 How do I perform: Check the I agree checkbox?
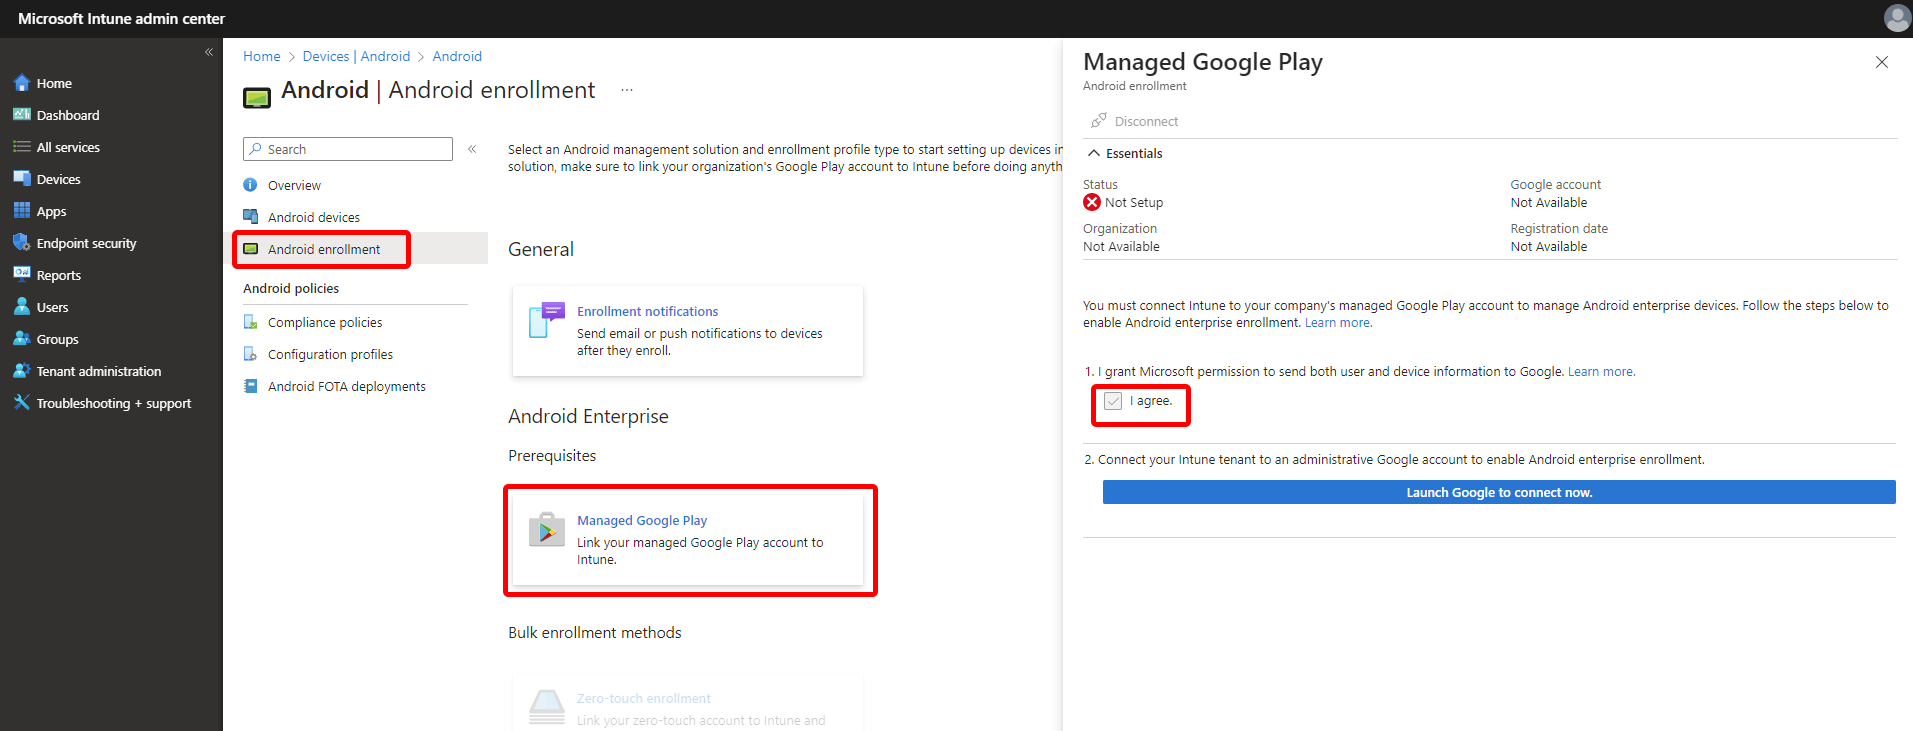1113,401
